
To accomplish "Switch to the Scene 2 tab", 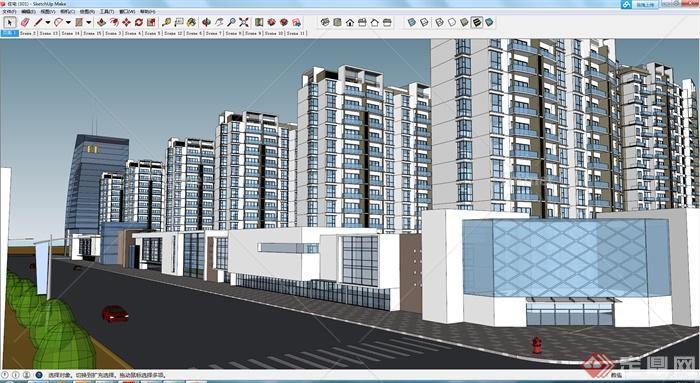I will coord(28,33).
